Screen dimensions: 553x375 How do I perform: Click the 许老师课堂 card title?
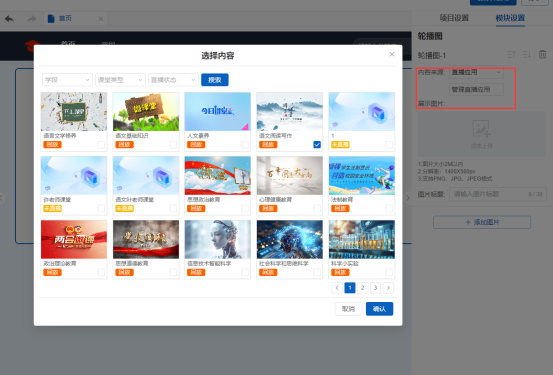57,200
